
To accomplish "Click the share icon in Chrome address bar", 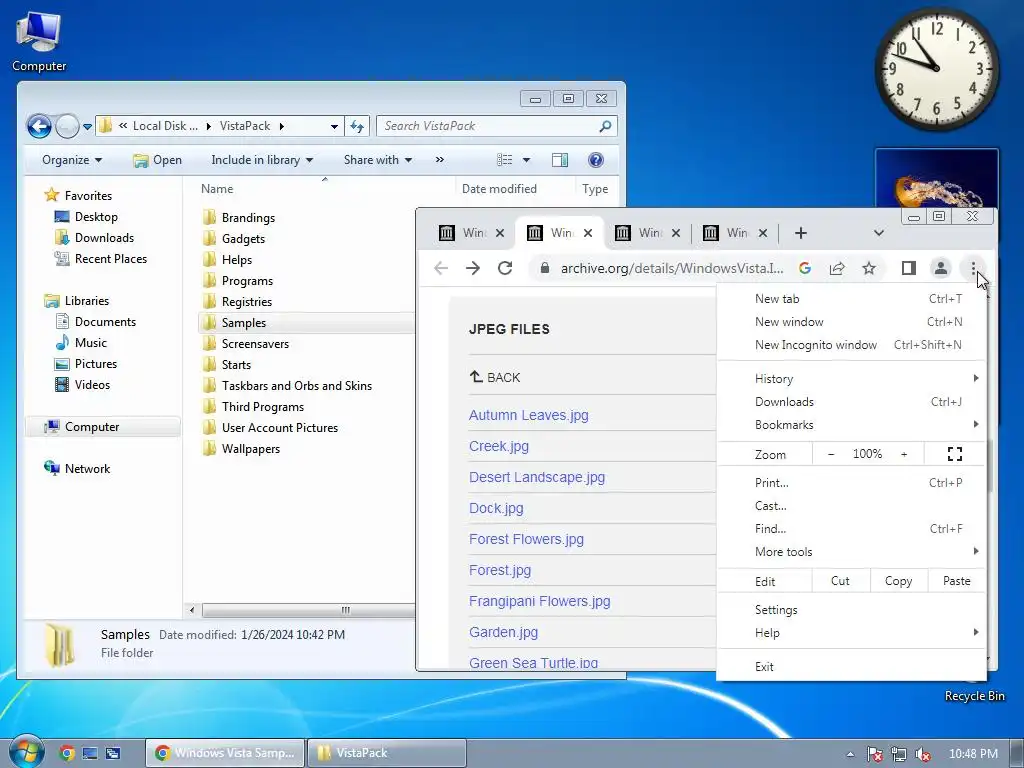I will [x=837, y=268].
